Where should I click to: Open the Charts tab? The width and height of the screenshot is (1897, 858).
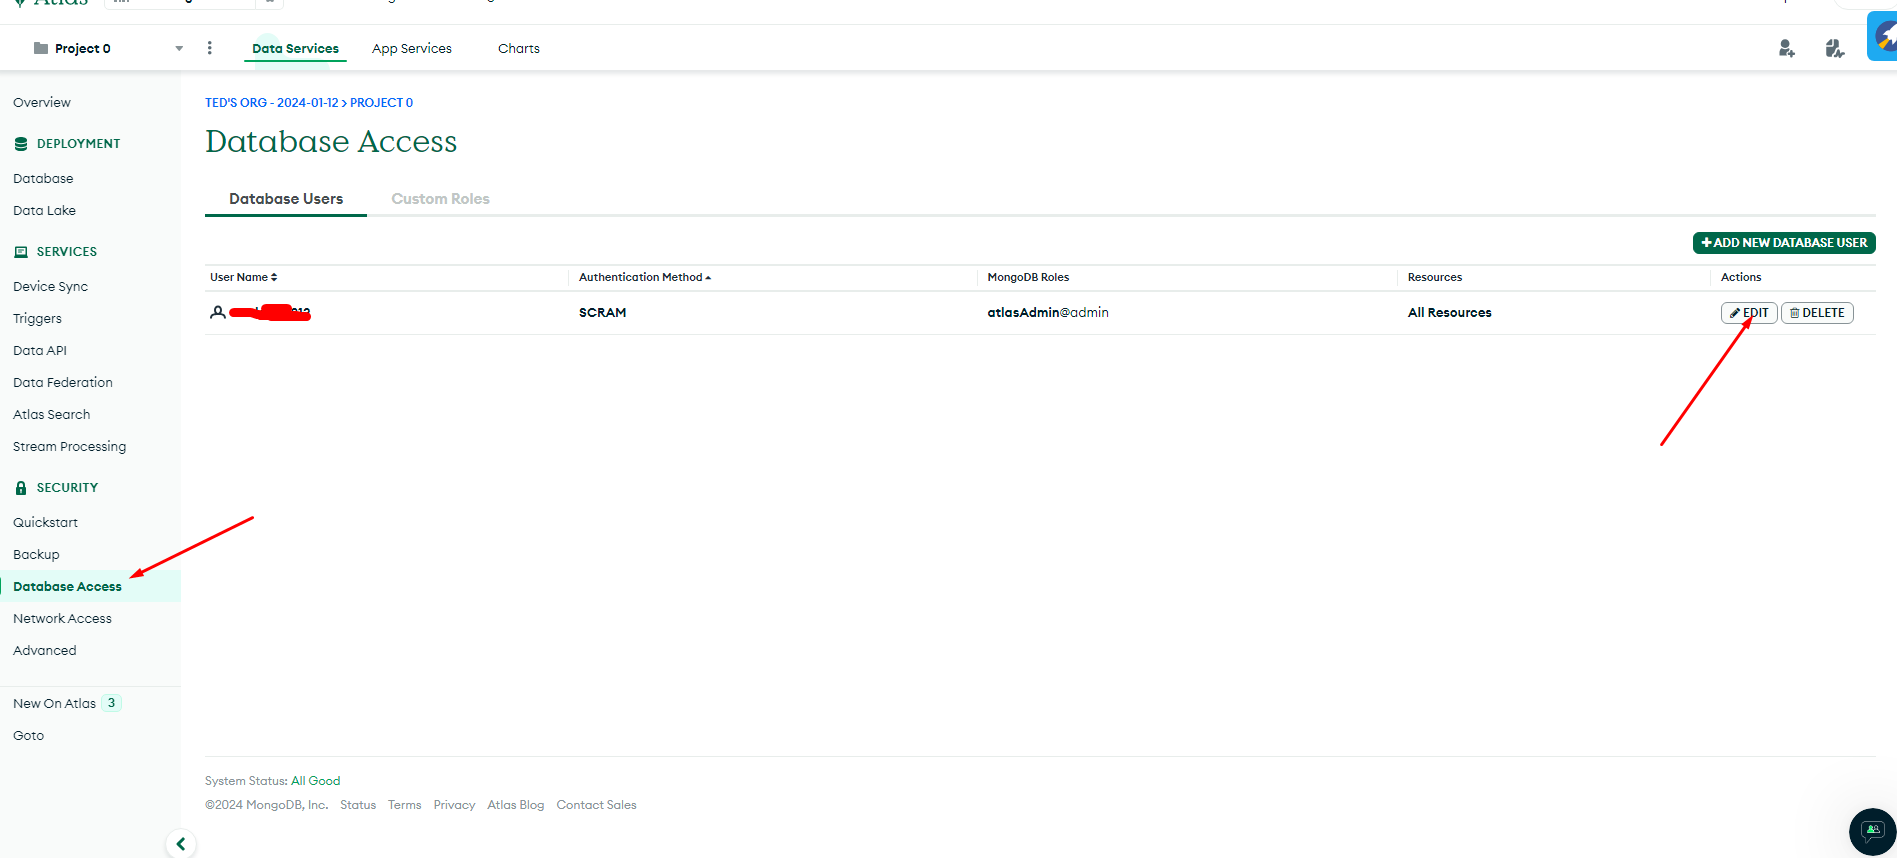519,48
